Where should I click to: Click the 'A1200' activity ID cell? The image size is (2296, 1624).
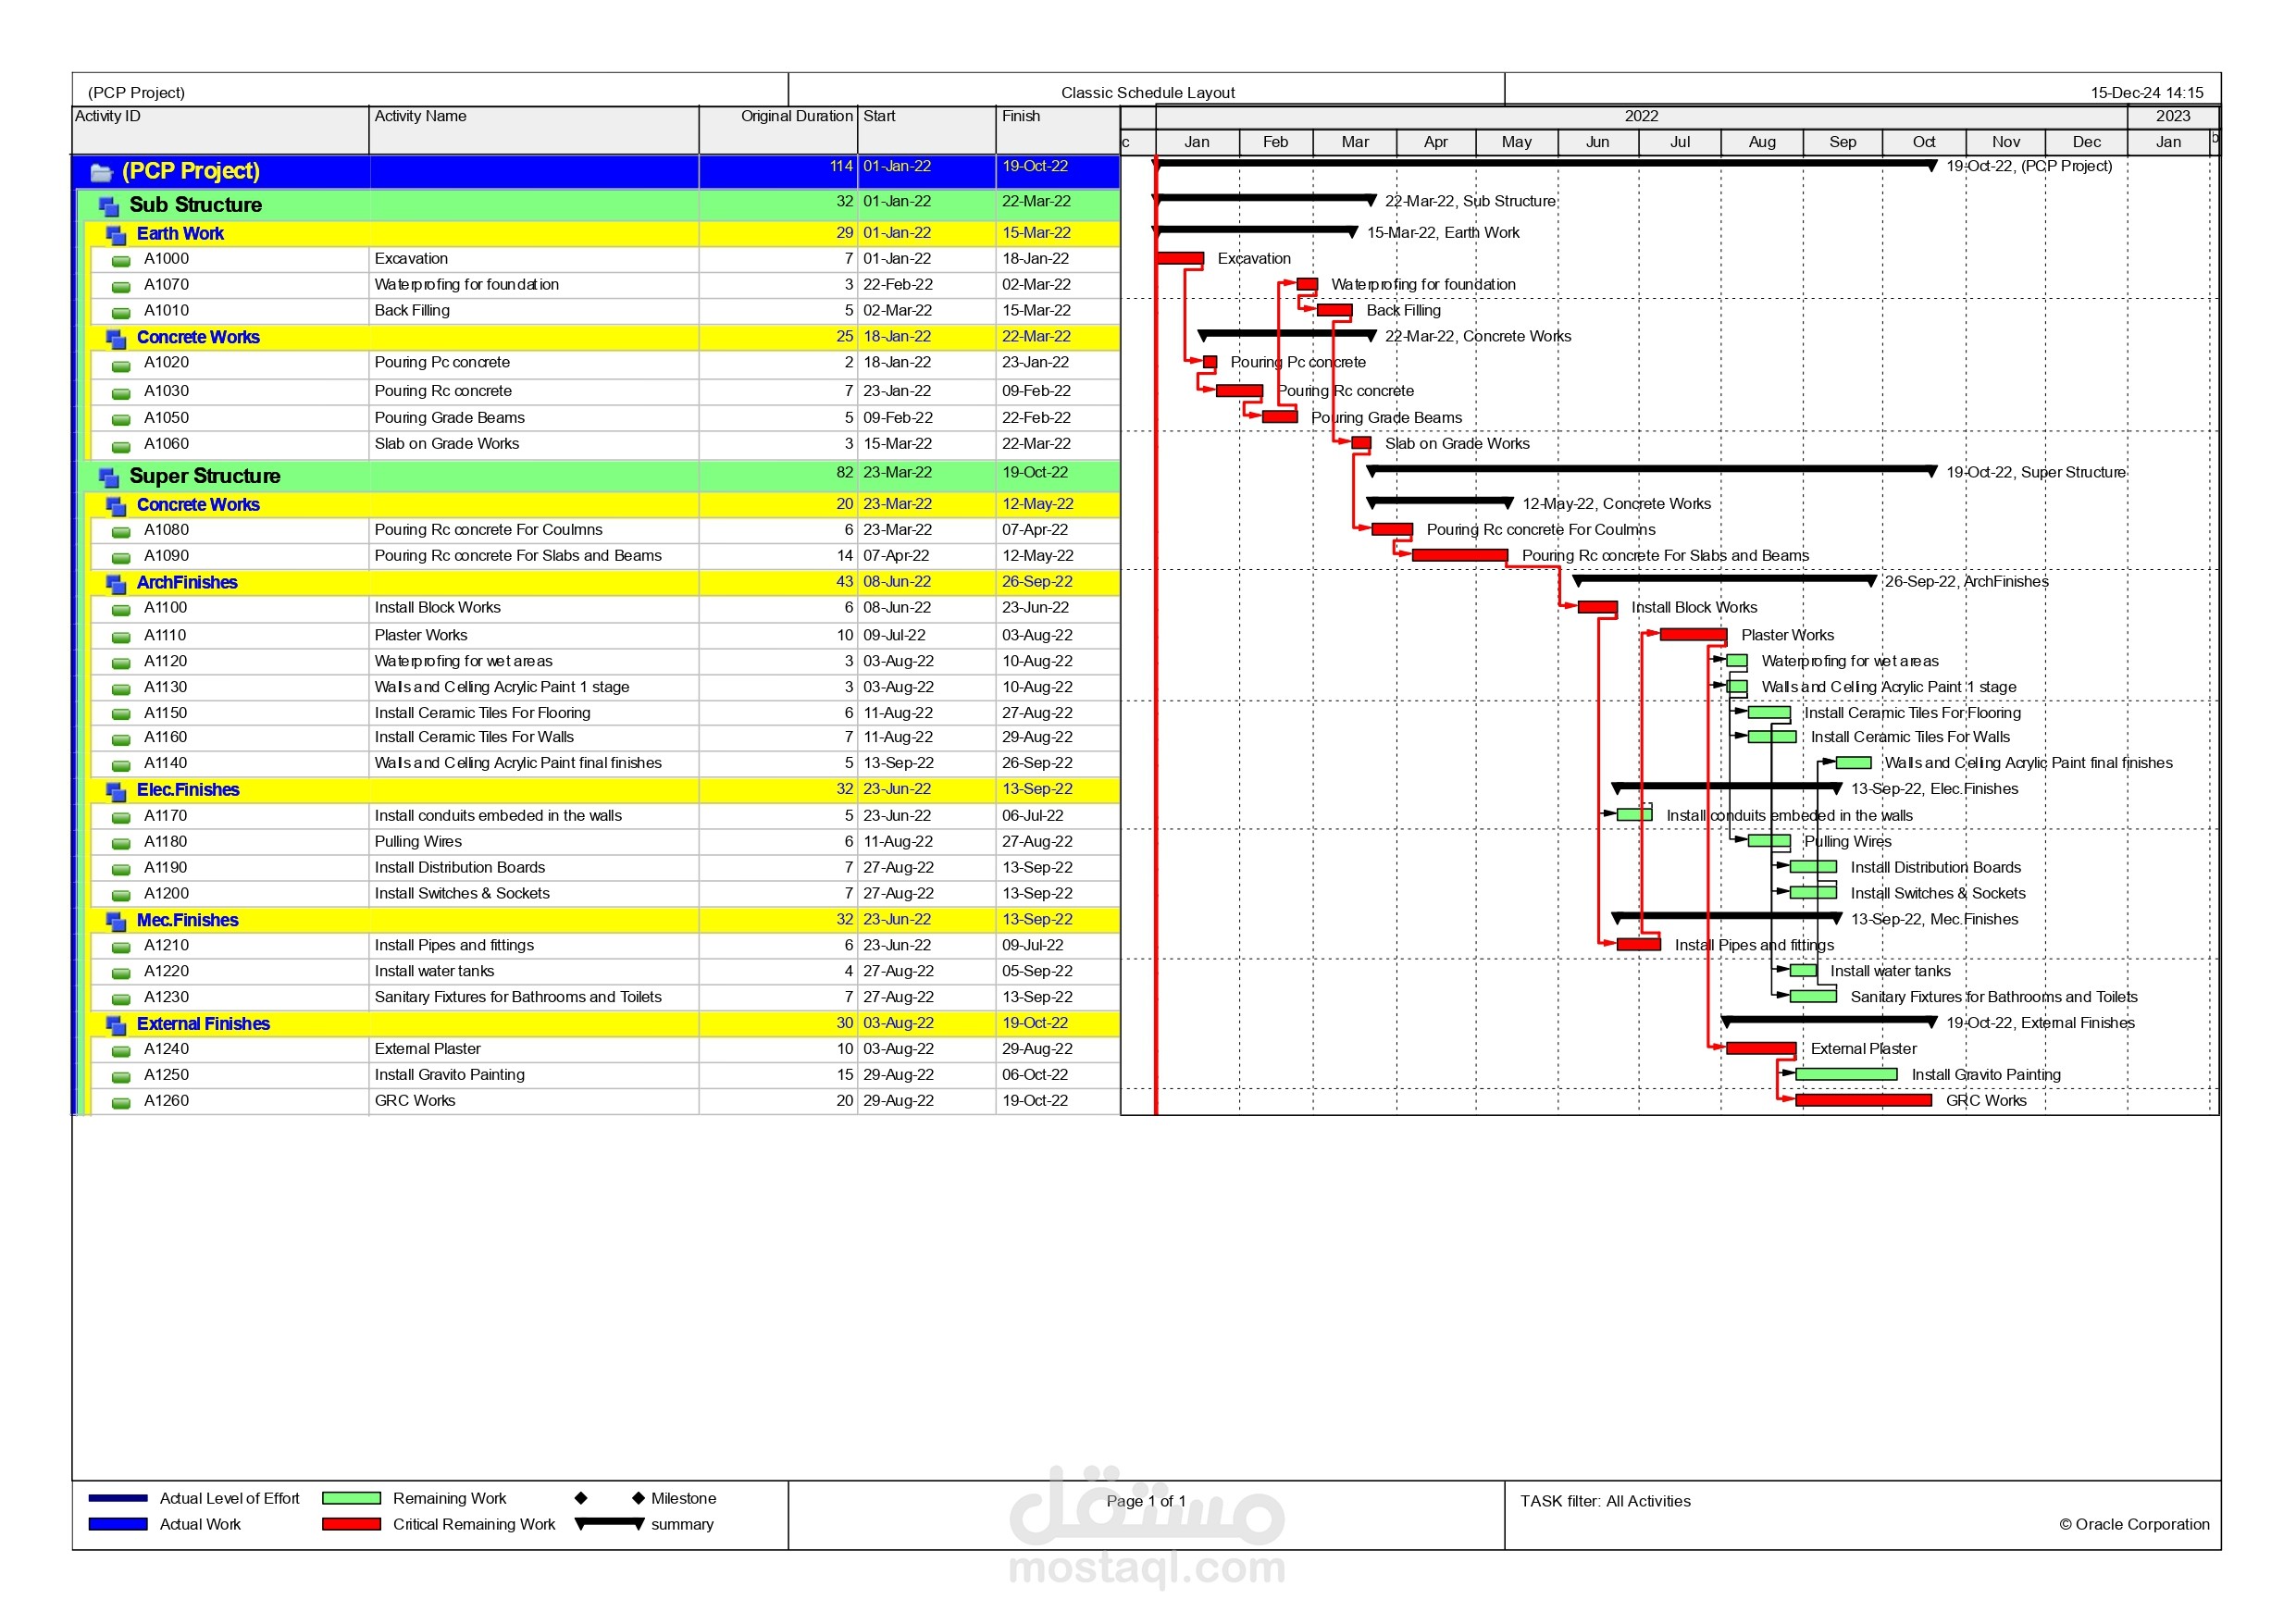click(x=166, y=894)
